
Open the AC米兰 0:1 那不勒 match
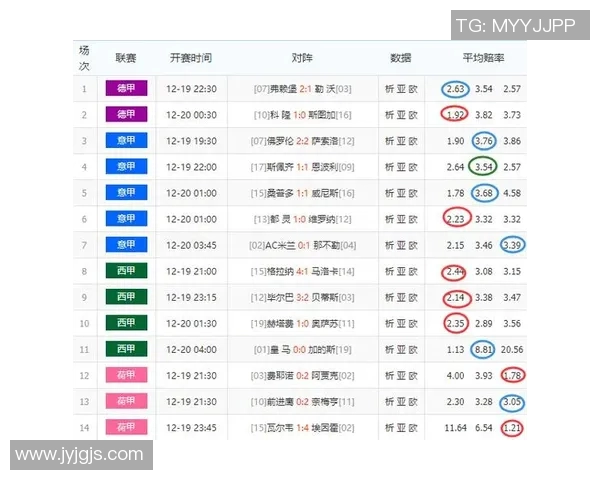click(x=304, y=245)
